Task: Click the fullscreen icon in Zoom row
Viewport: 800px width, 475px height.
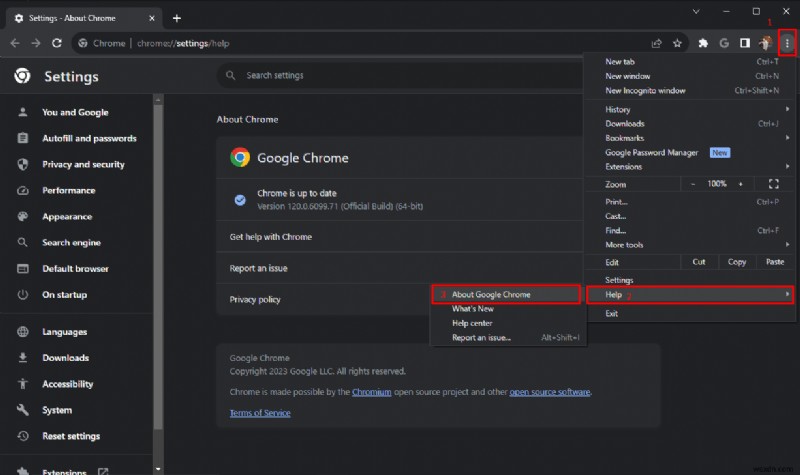Action: pyautogui.click(x=773, y=184)
